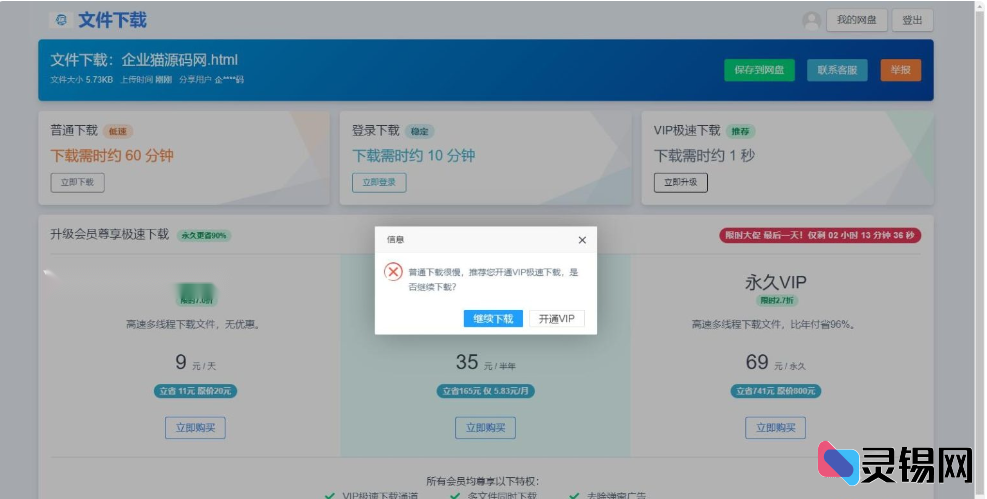987x499 pixels.
Task: Click text 所有会员均尊享以下特权
Action: pos(483,481)
